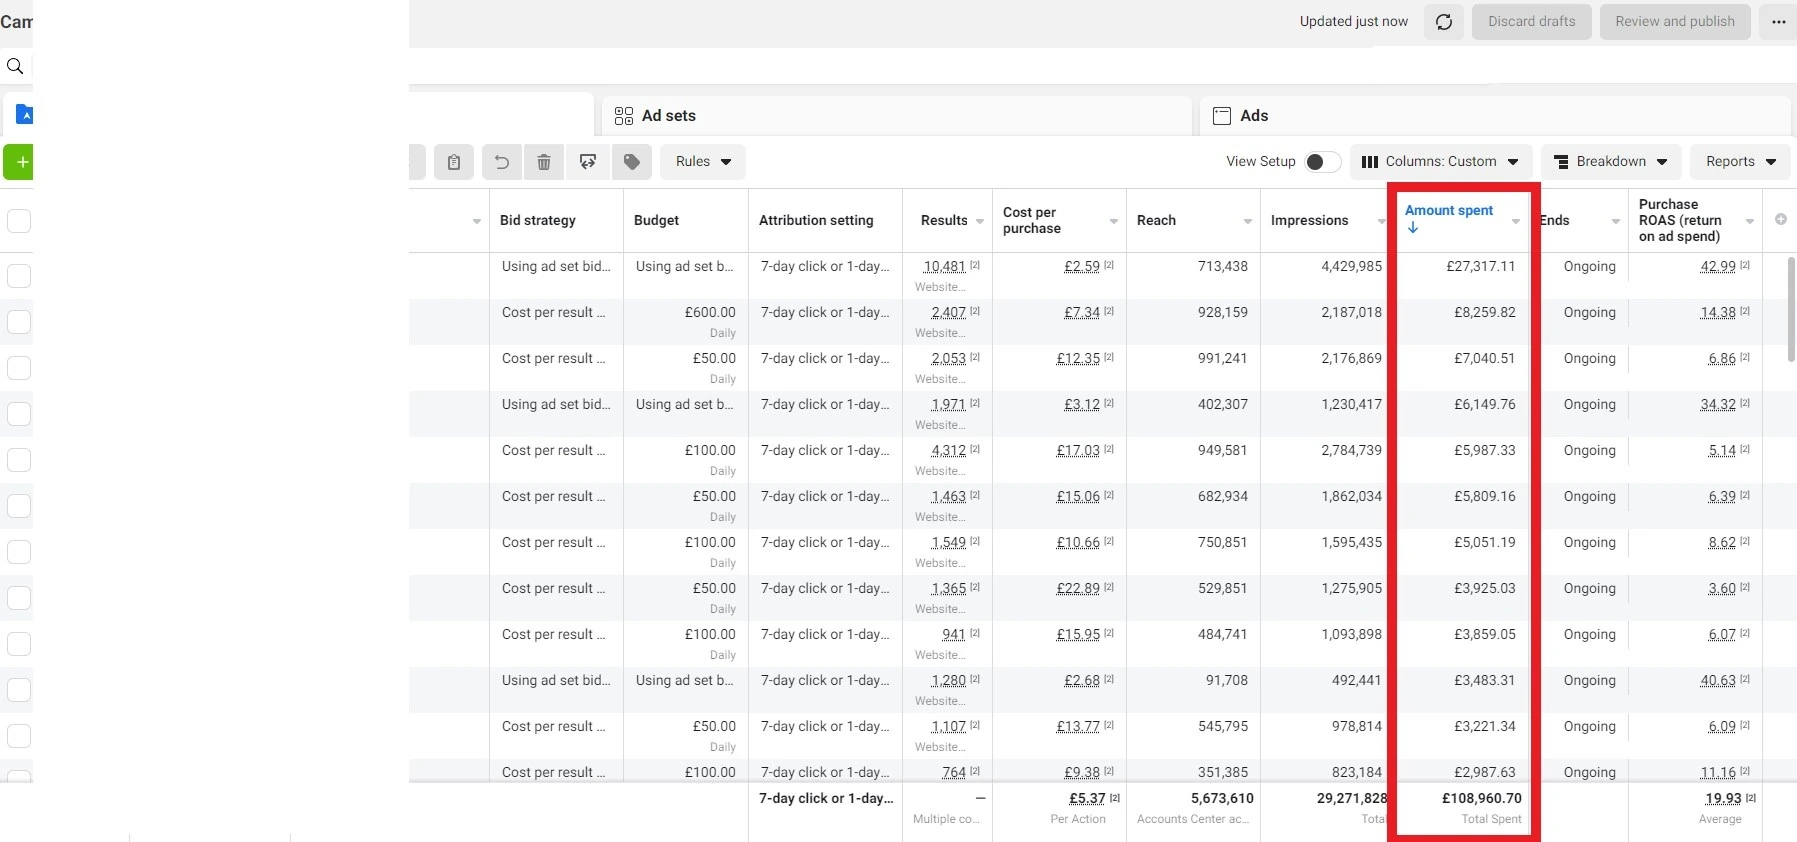Open the Columns: Custom dropdown
The height and width of the screenshot is (842, 1797).
(1440, 162)
